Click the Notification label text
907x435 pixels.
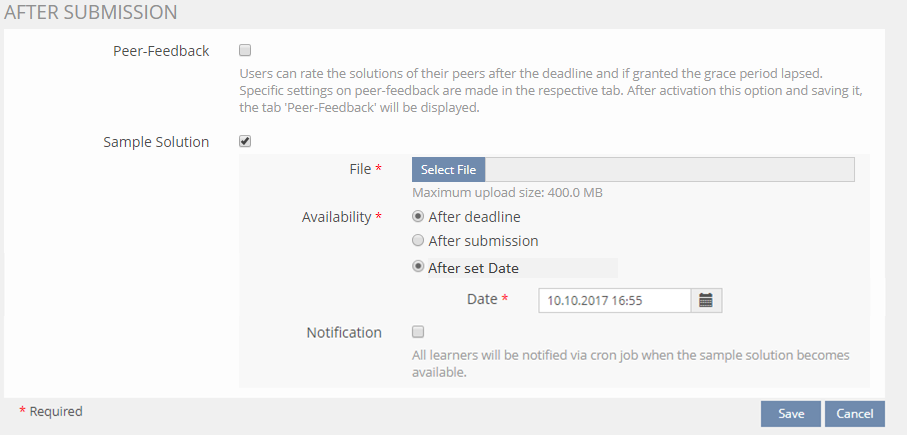[x=344, y=332]
